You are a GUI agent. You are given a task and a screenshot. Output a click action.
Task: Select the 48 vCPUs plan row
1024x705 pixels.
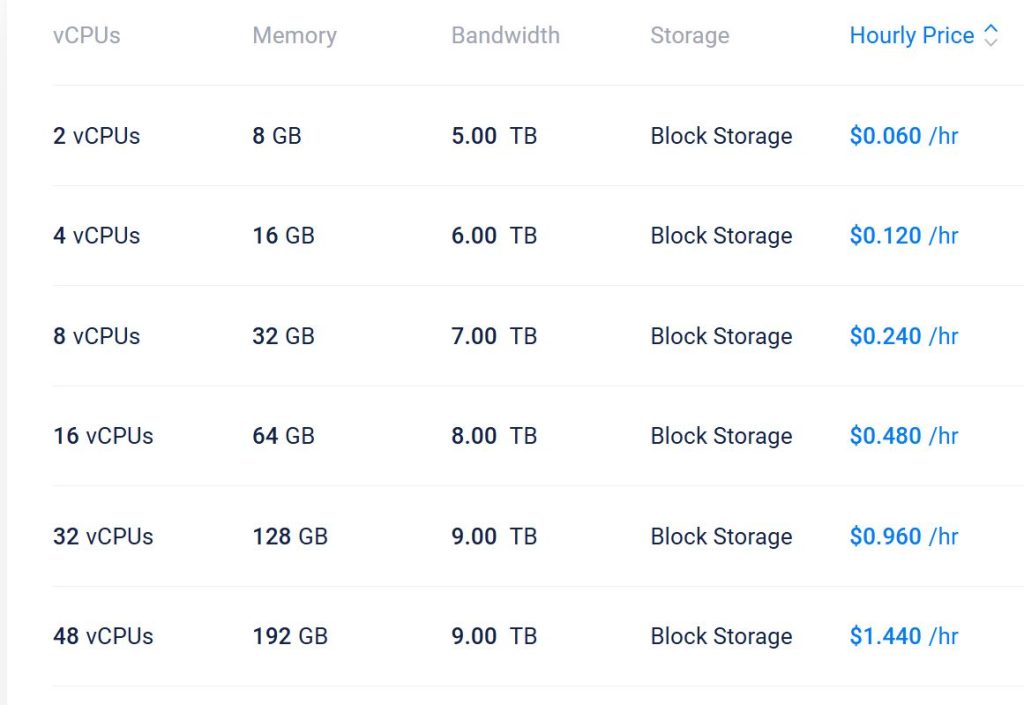click(103, 636)
